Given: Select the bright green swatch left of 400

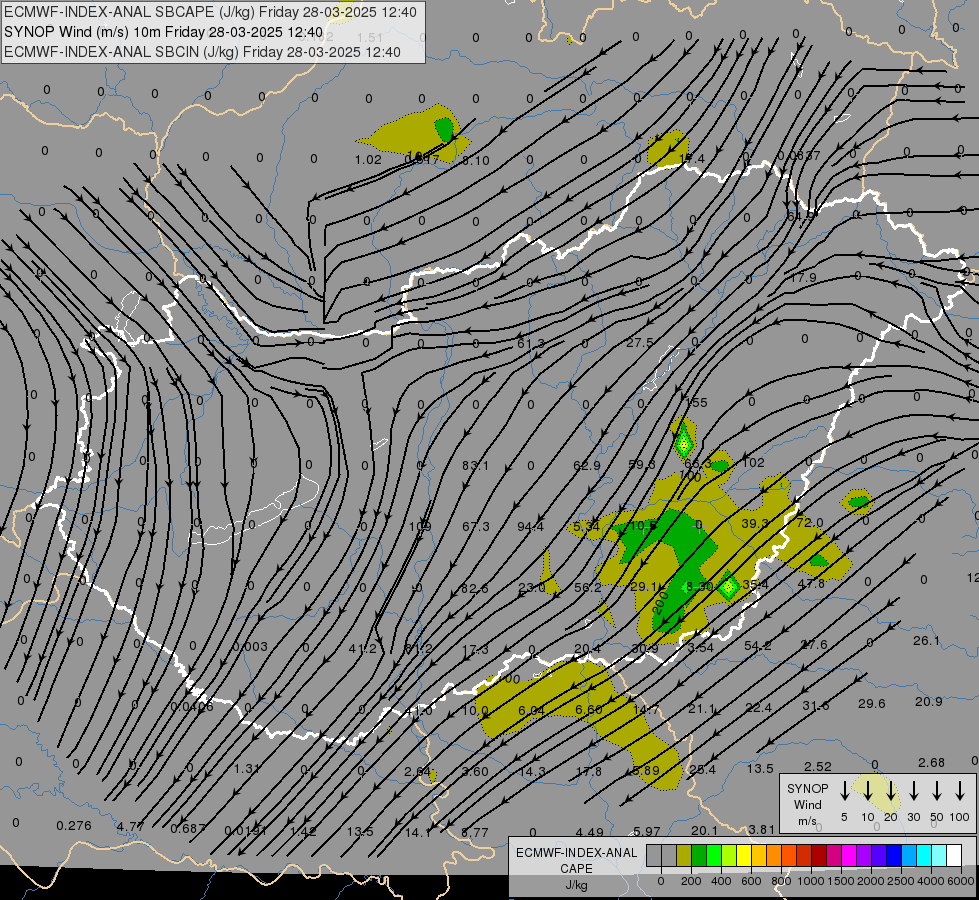Looking at the screenshot, I should tap(714, 856).
